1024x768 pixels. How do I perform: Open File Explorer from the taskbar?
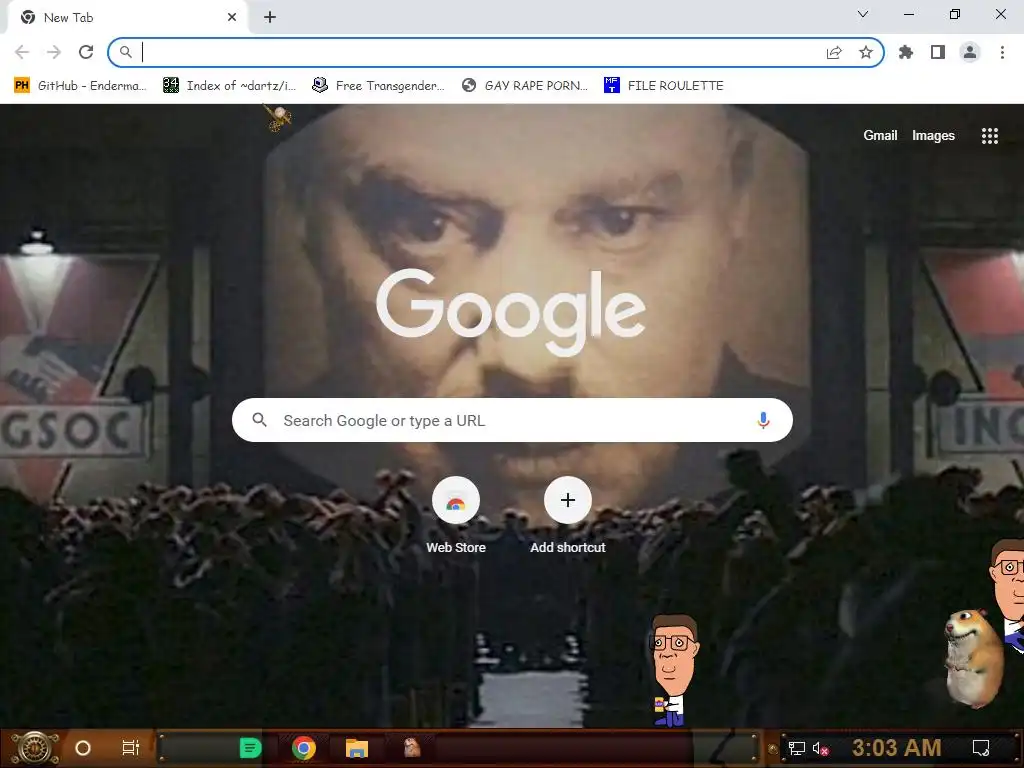click(x=357, y=748)
